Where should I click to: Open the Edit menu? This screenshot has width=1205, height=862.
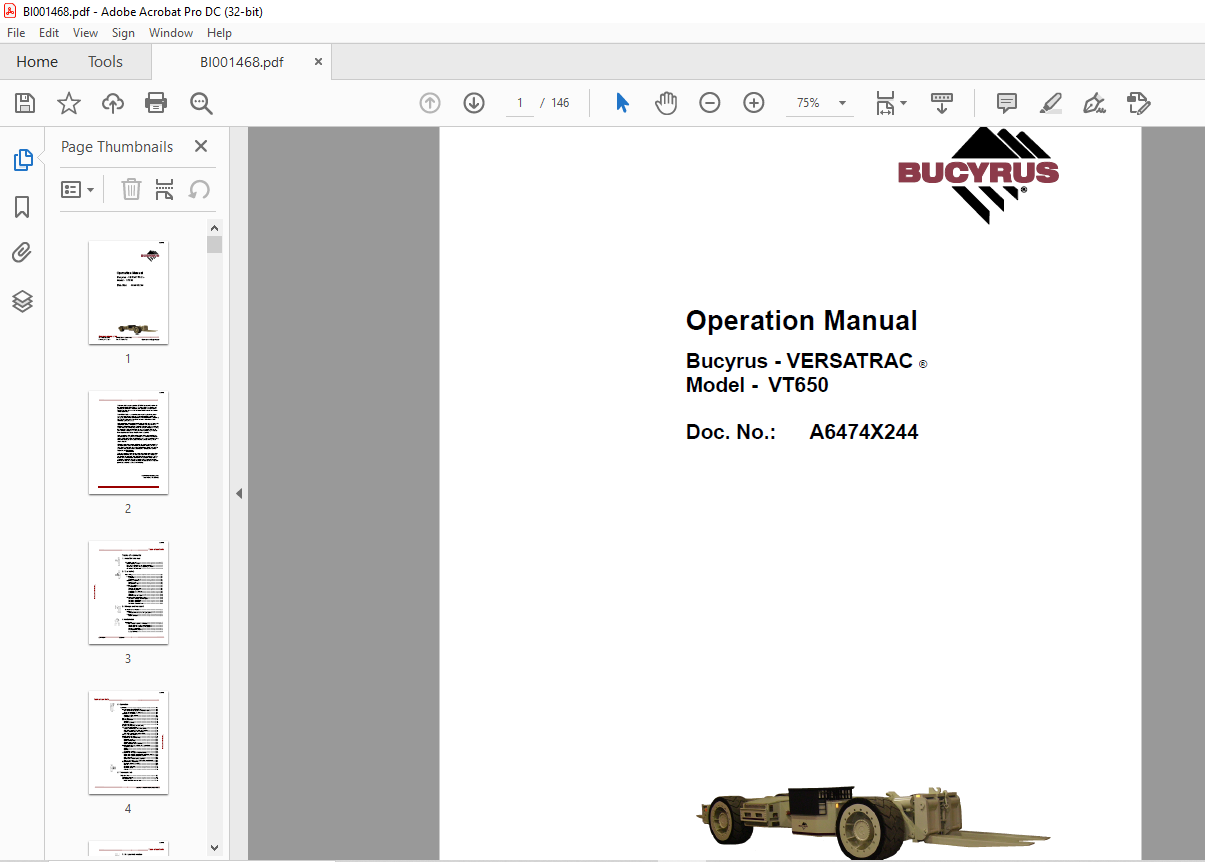click(x=49, y=33)
